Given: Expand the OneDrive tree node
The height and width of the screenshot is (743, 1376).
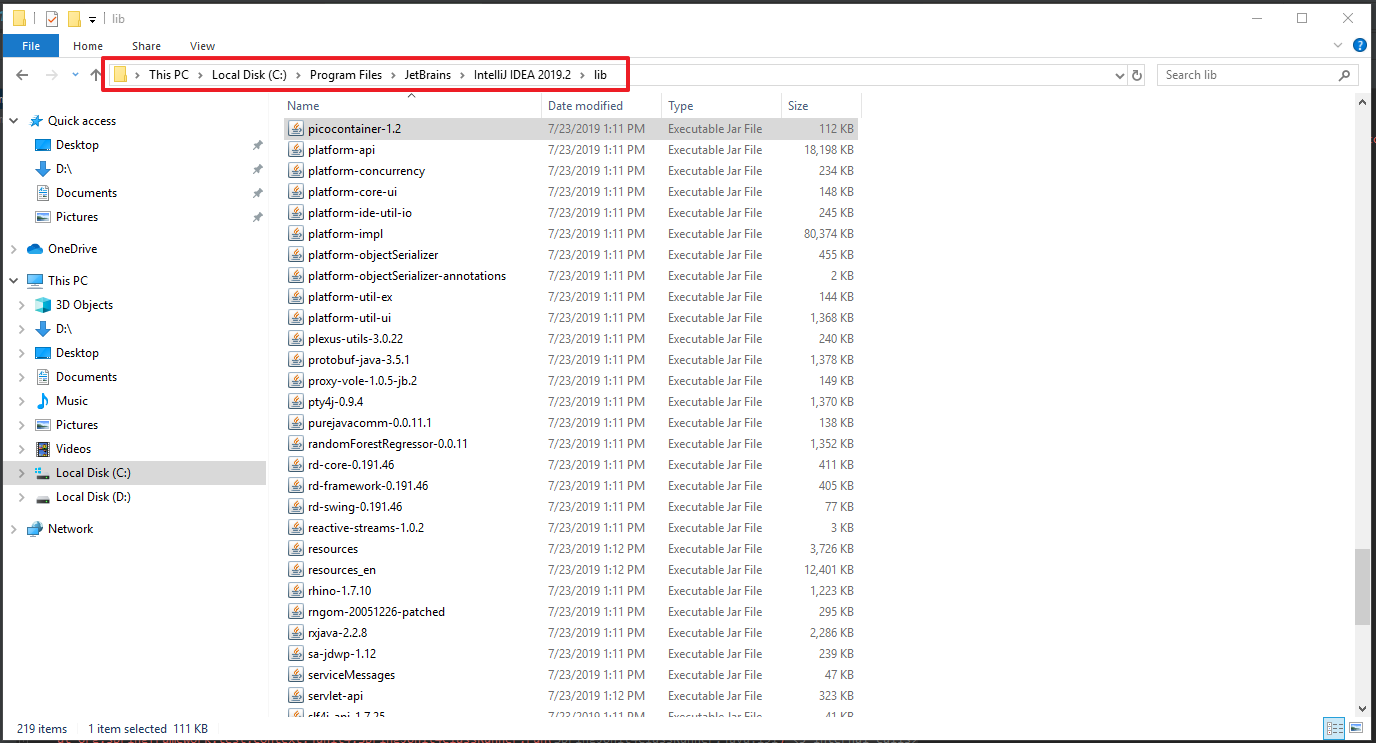Looking at the screenshot, I should pyautogui.click(x=14, y=249).
